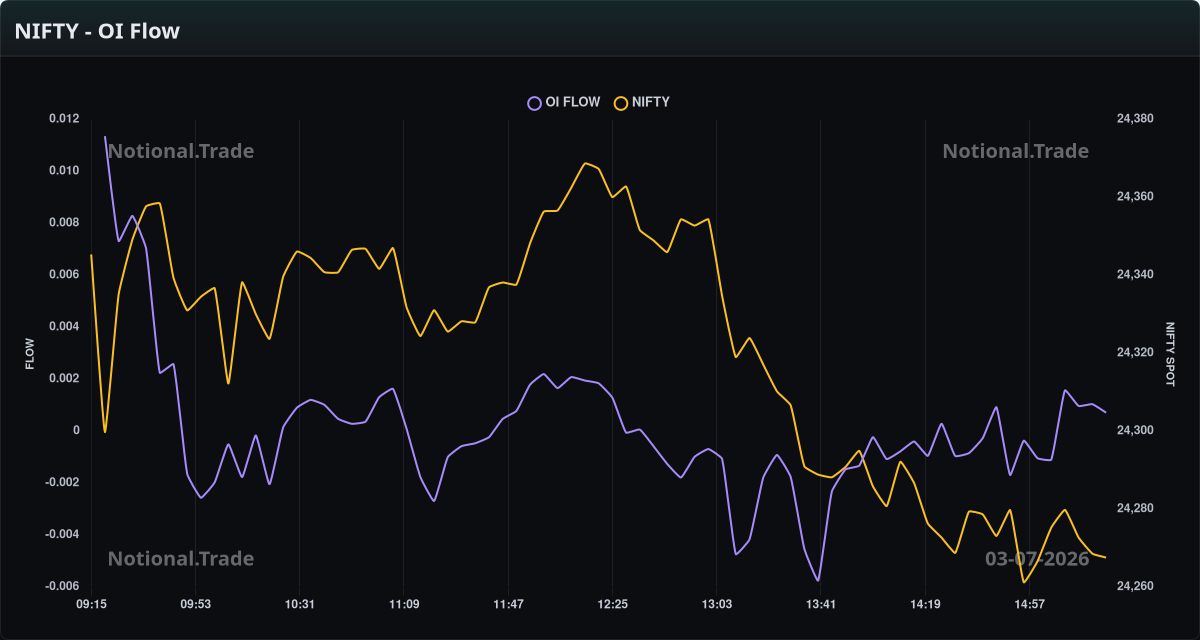Click the OI FLOW line's opening peak
The height and width of the screenshot is (640, 1200).
pyautogui.click(x=105, y=137)
